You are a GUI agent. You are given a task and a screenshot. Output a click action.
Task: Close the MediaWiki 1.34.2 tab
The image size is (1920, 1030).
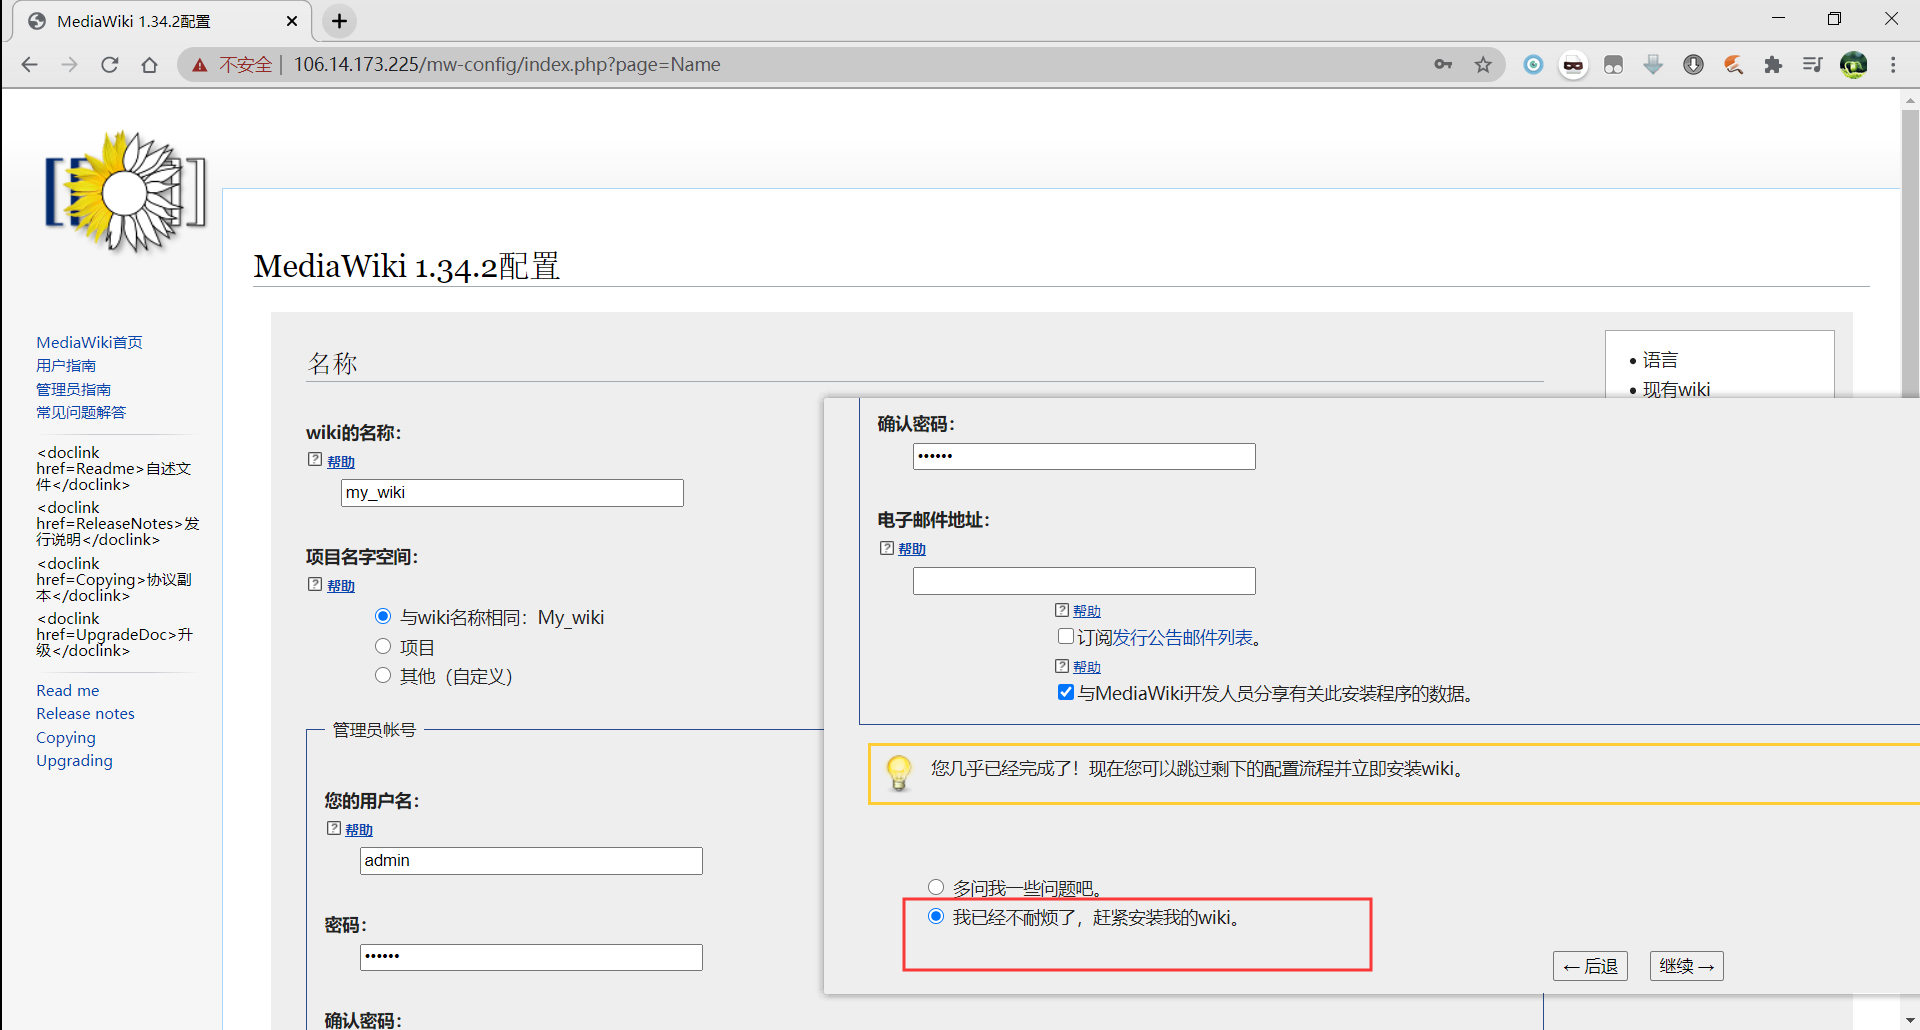(292, 21)
